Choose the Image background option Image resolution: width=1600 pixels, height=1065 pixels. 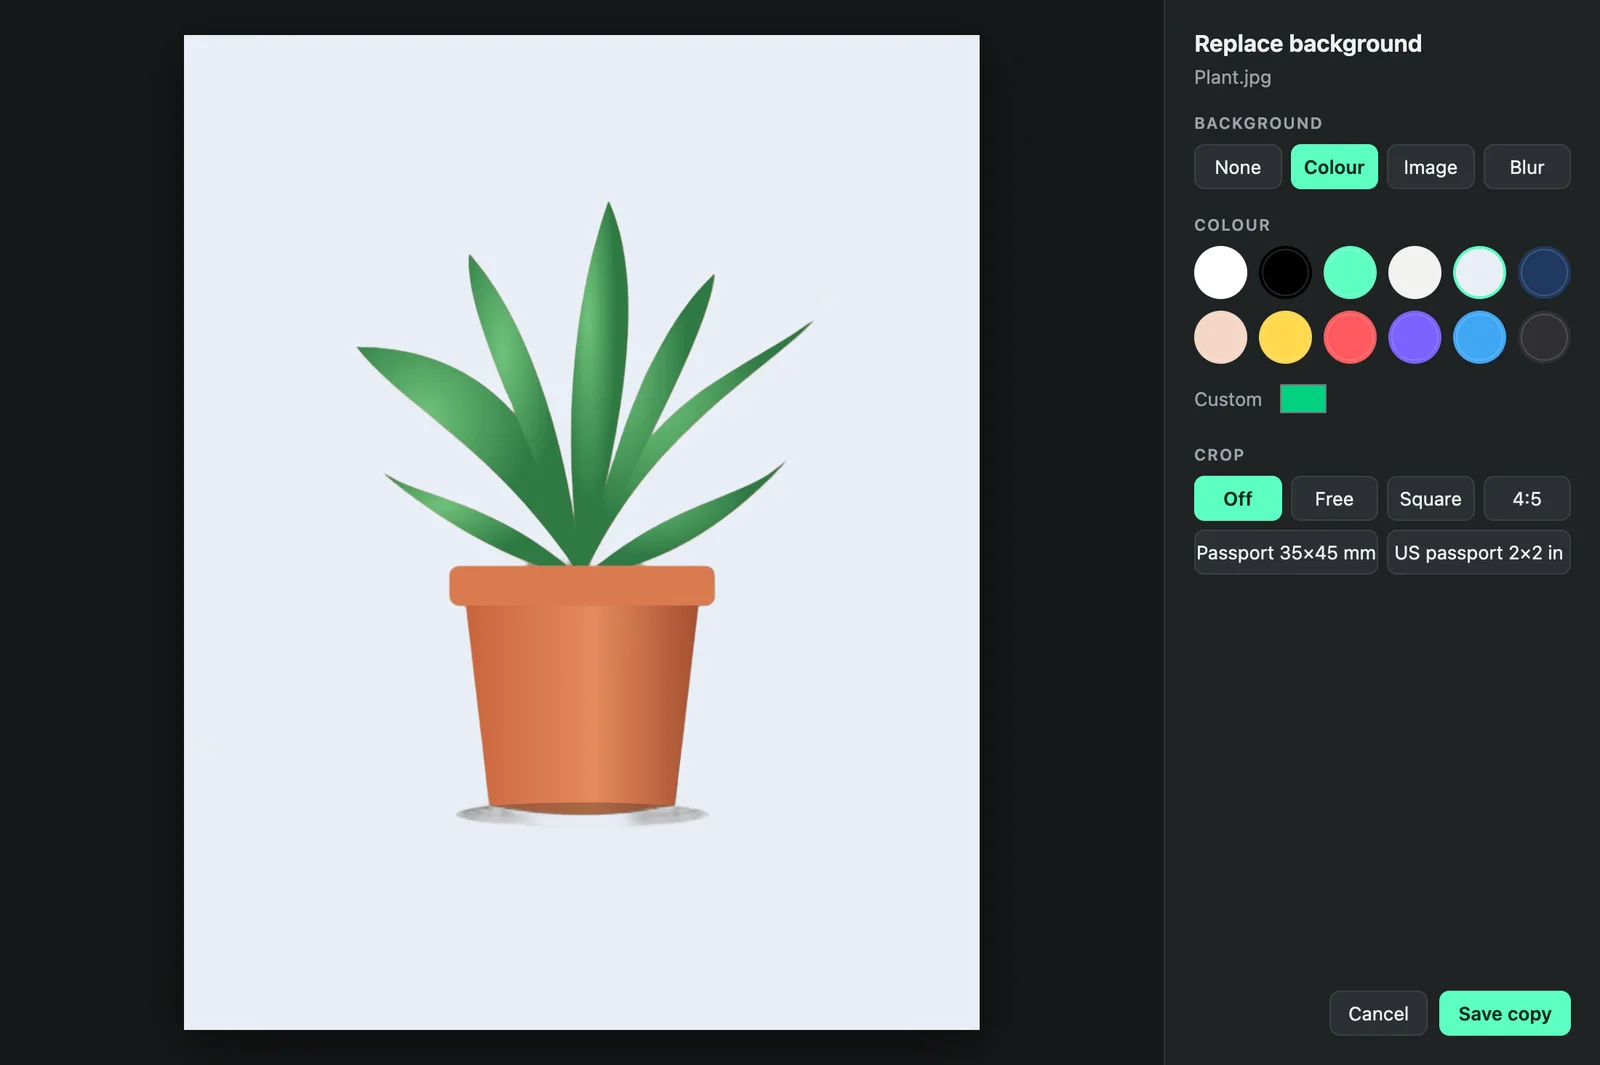(1430, 167)
